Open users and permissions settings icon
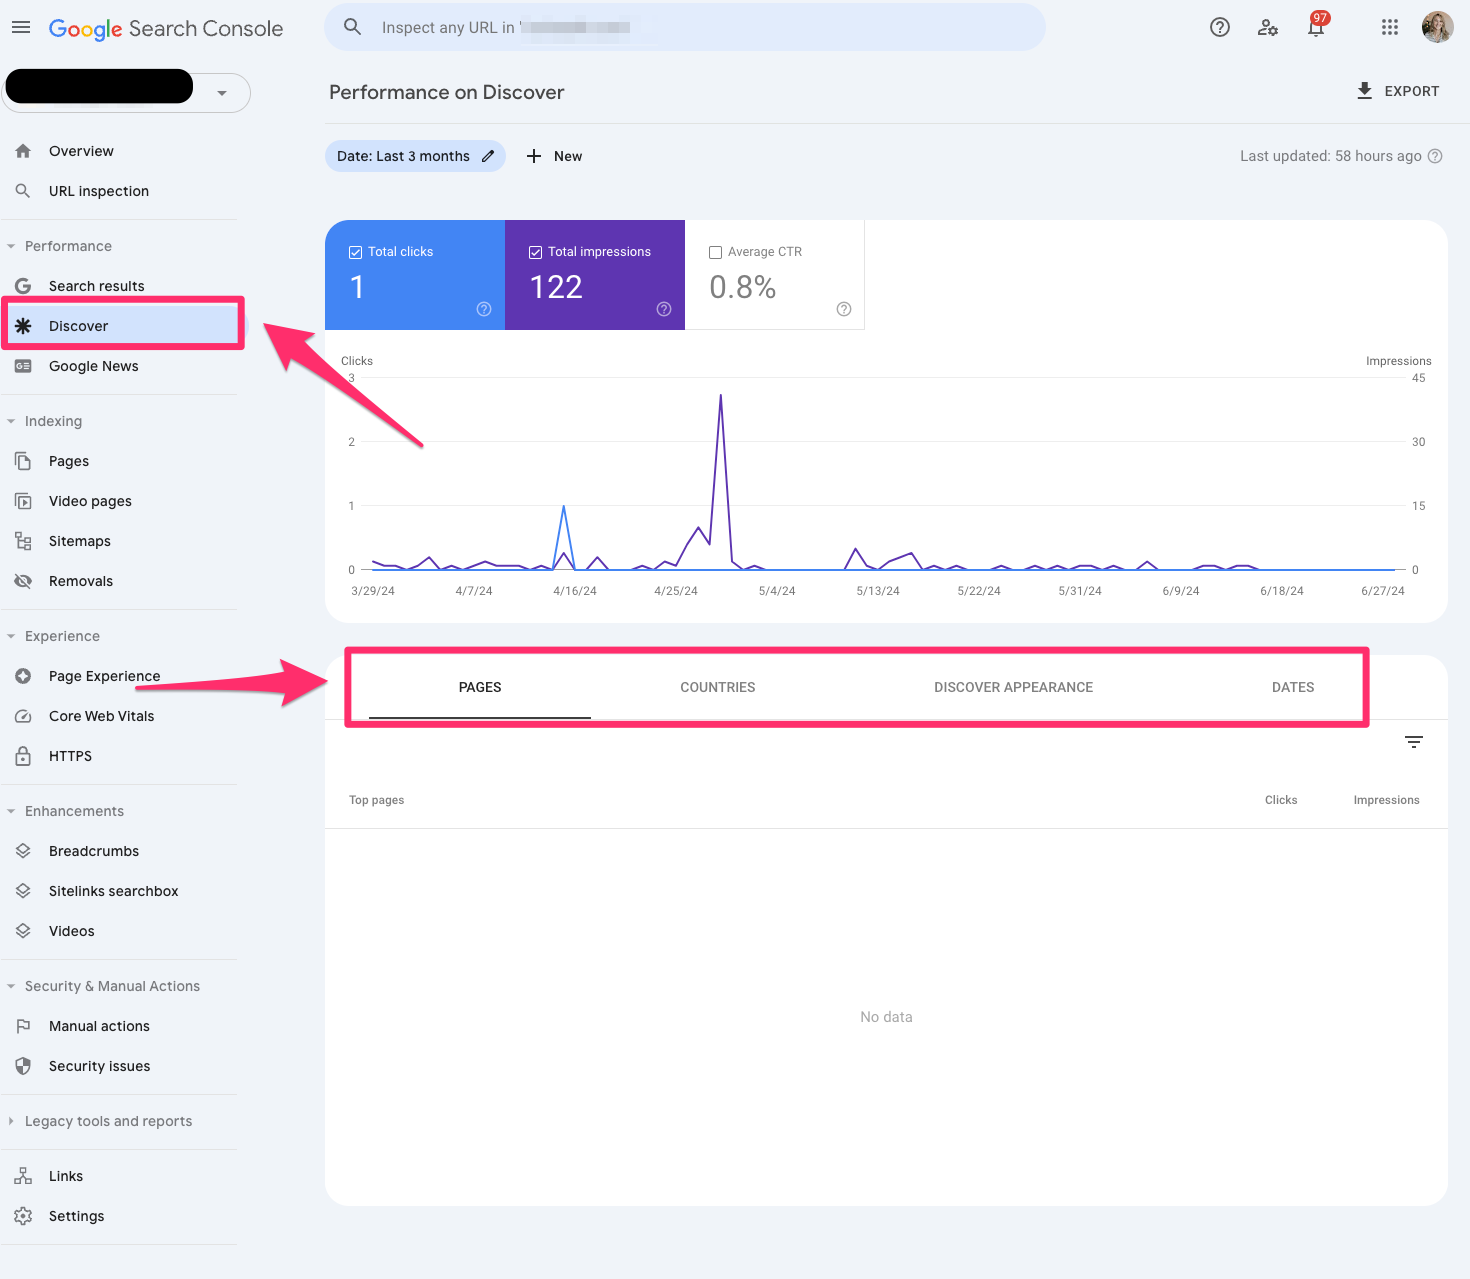The image size is (1470, 1279). pyautogui.click(x=1268, y=28)
